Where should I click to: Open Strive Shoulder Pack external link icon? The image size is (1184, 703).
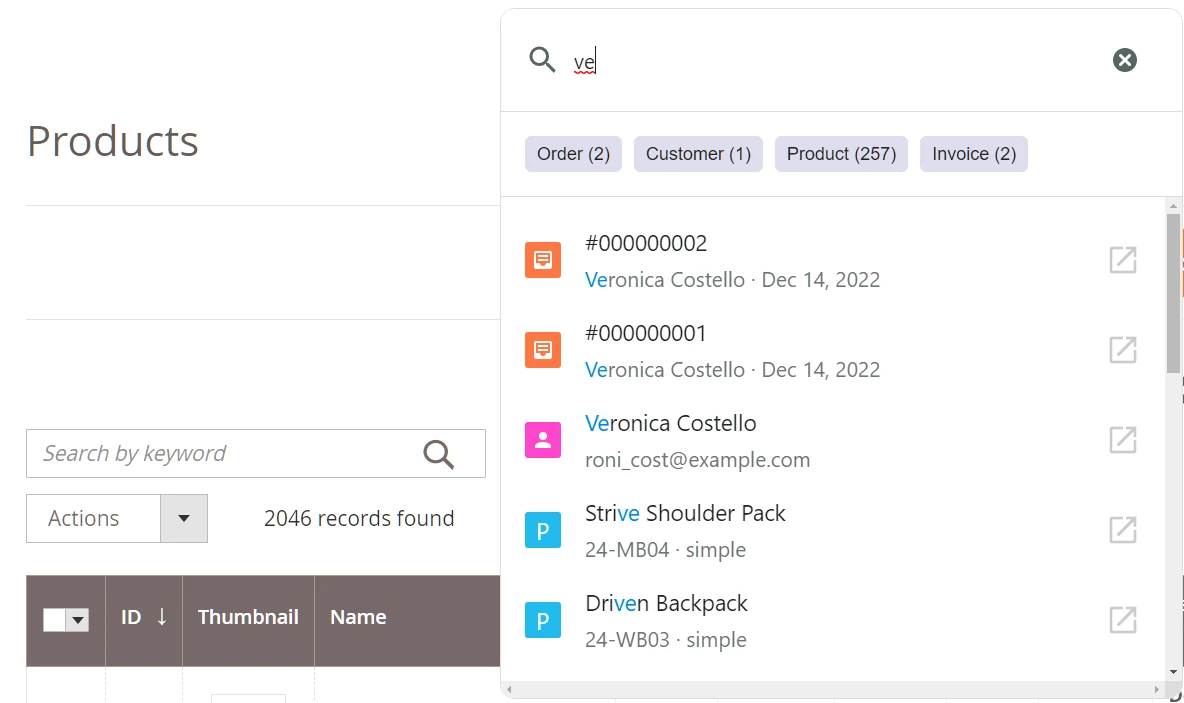pyautogui.click(x=1123, y=530)
